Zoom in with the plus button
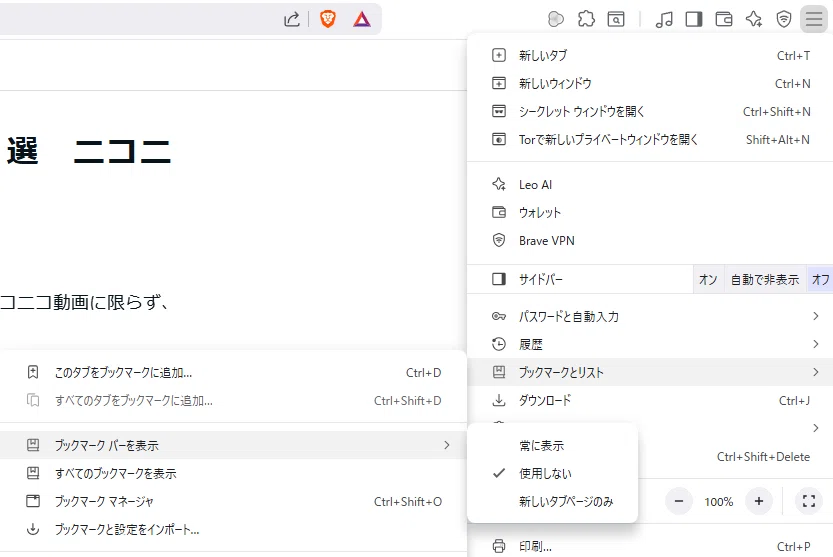This screenshot has height=557, width=833. point(759,501)
